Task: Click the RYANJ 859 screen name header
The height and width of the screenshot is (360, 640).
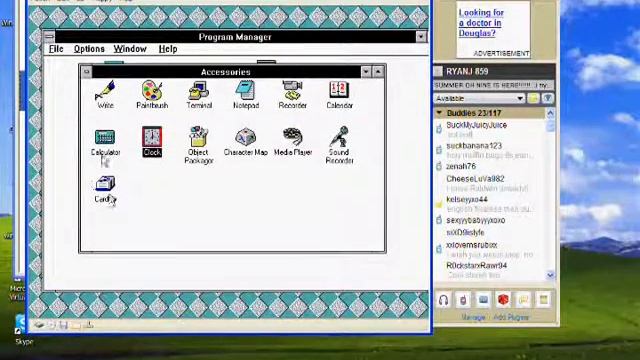Action: coord(467,71)
